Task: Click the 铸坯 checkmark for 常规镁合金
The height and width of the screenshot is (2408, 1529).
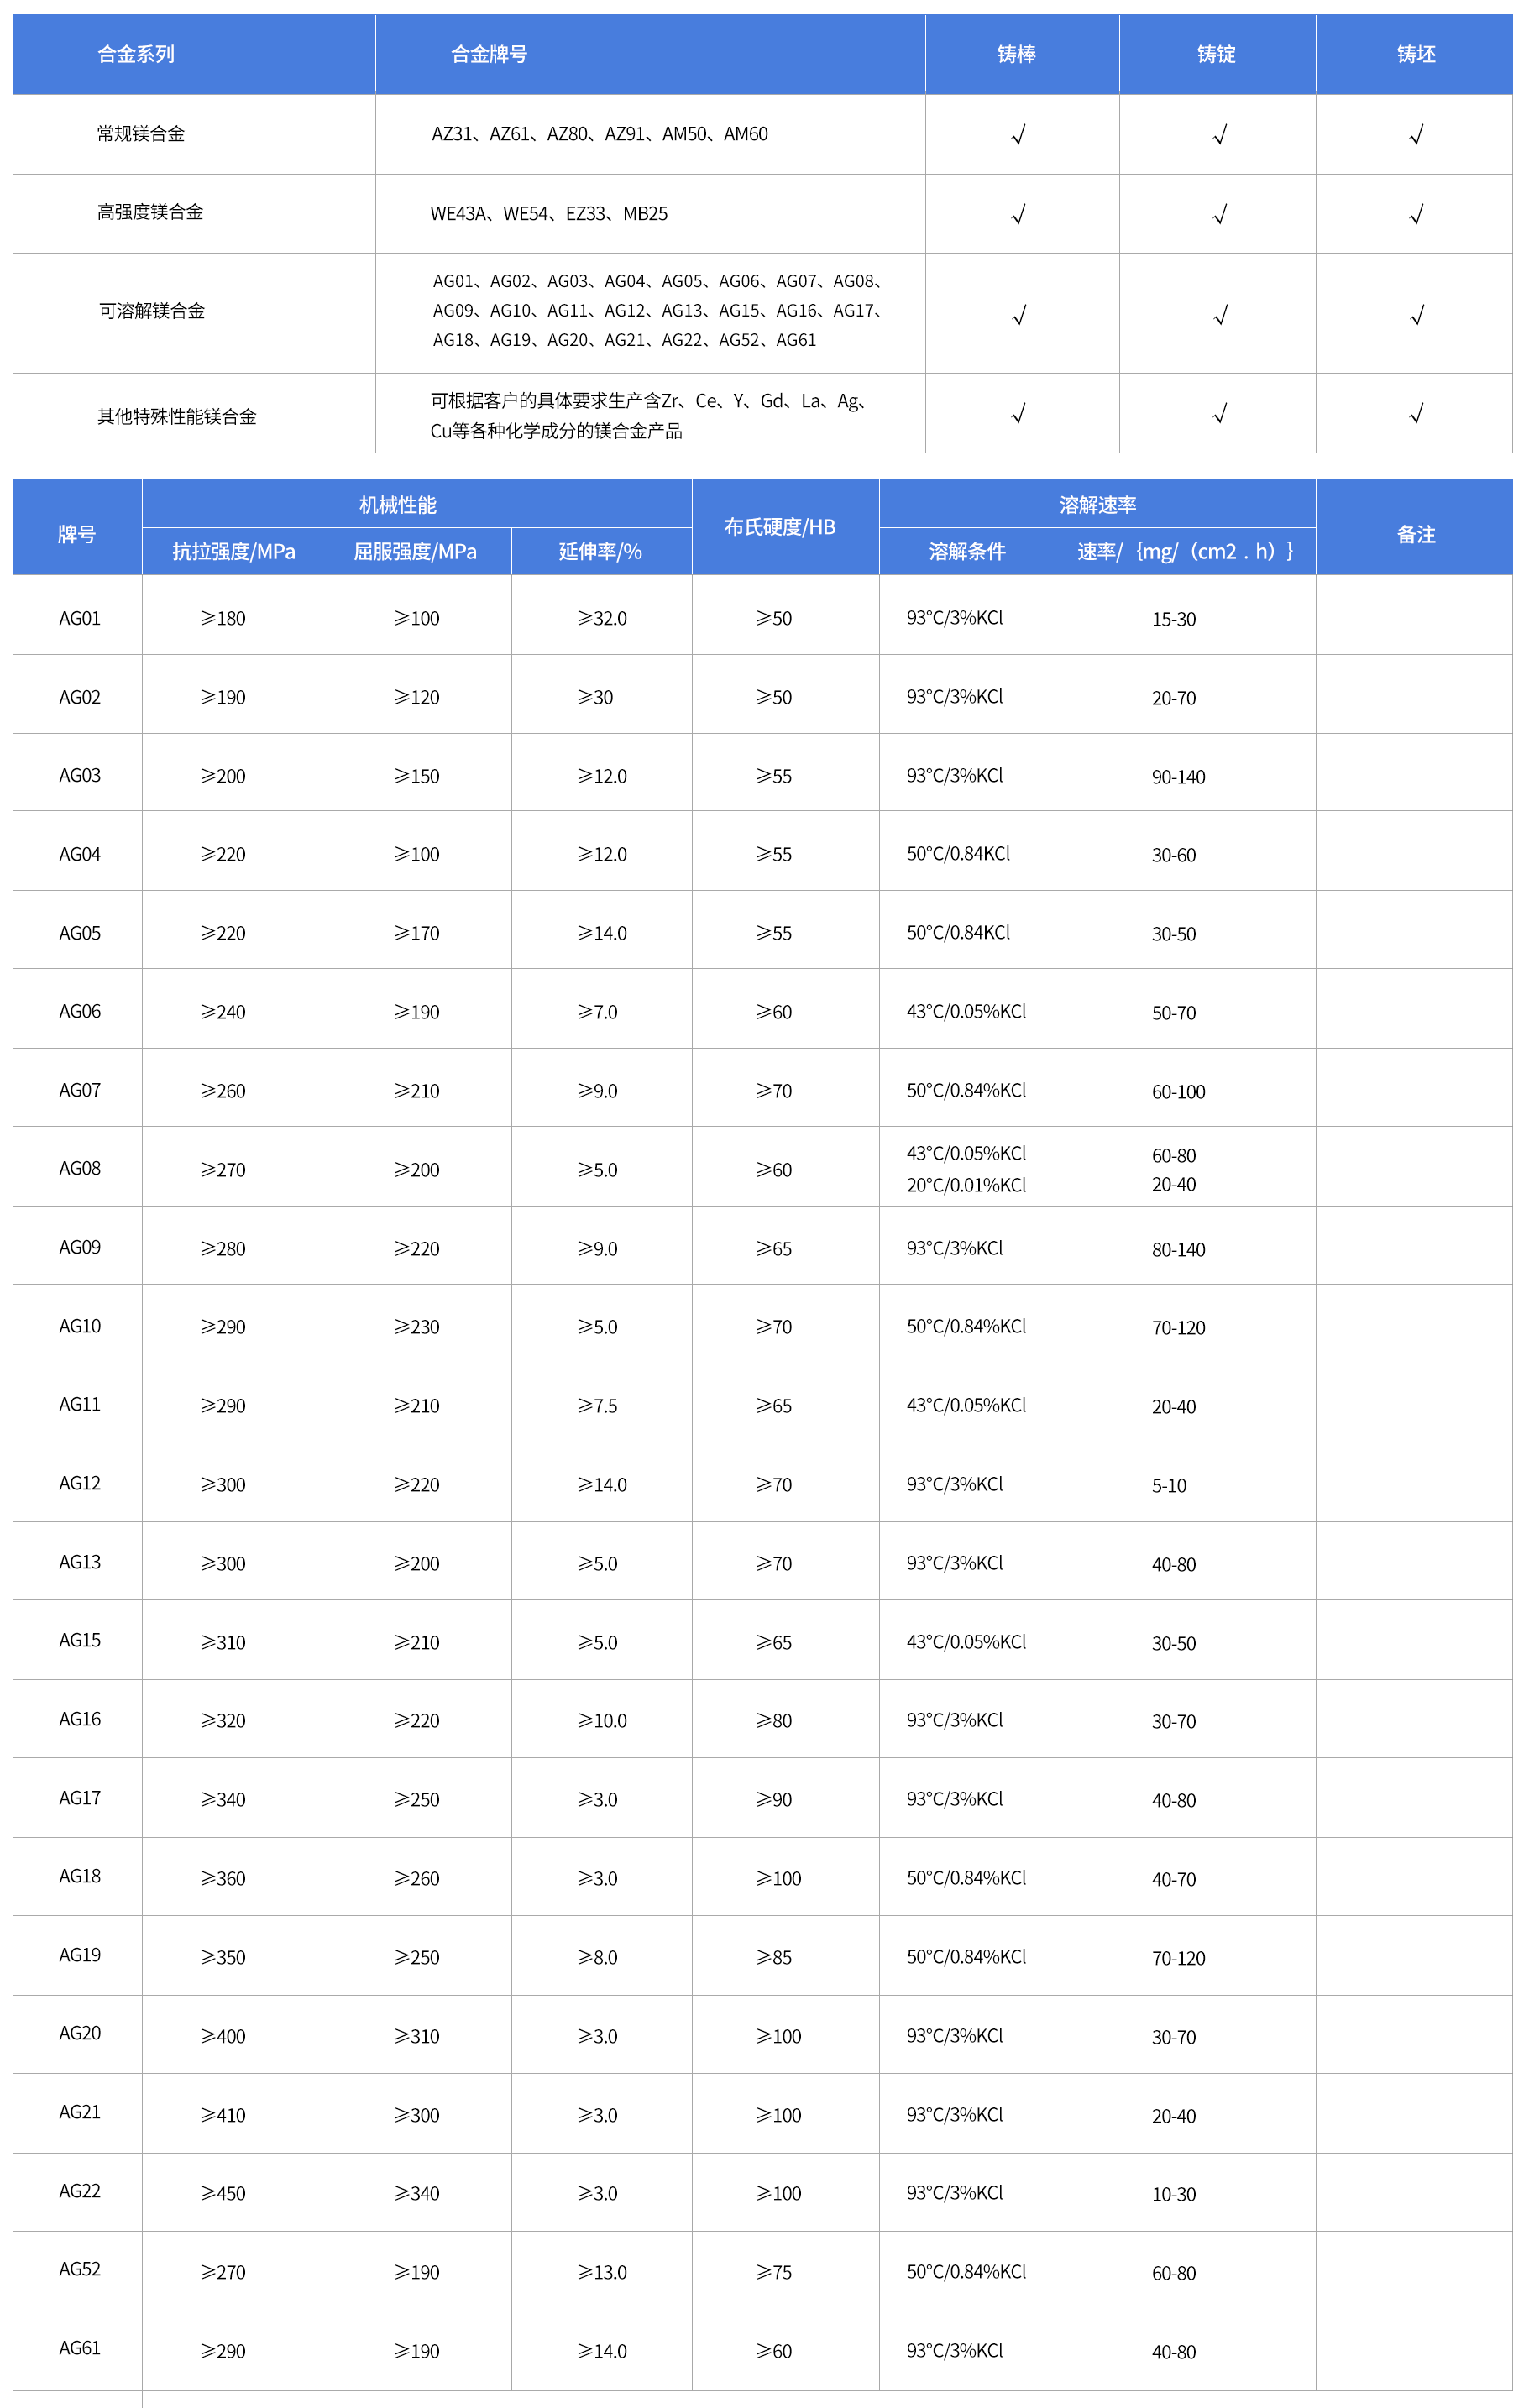Action: pos(1416,135)
